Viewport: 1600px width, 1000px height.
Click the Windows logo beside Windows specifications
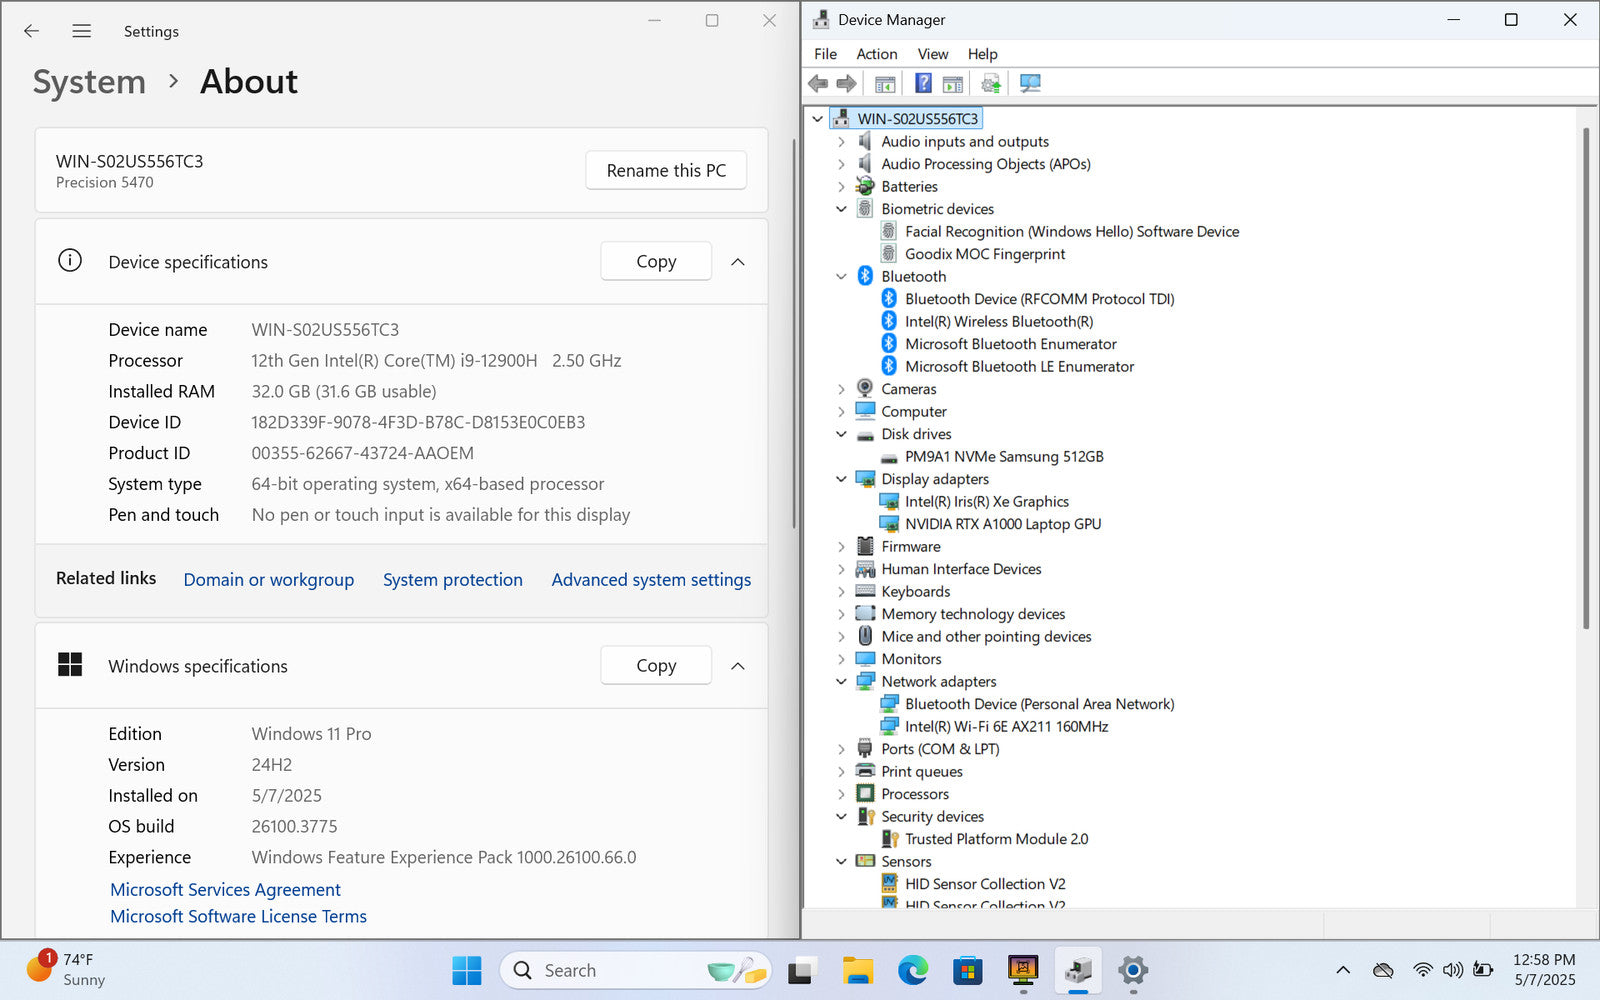pyautogui.click(x=70, y=664)
